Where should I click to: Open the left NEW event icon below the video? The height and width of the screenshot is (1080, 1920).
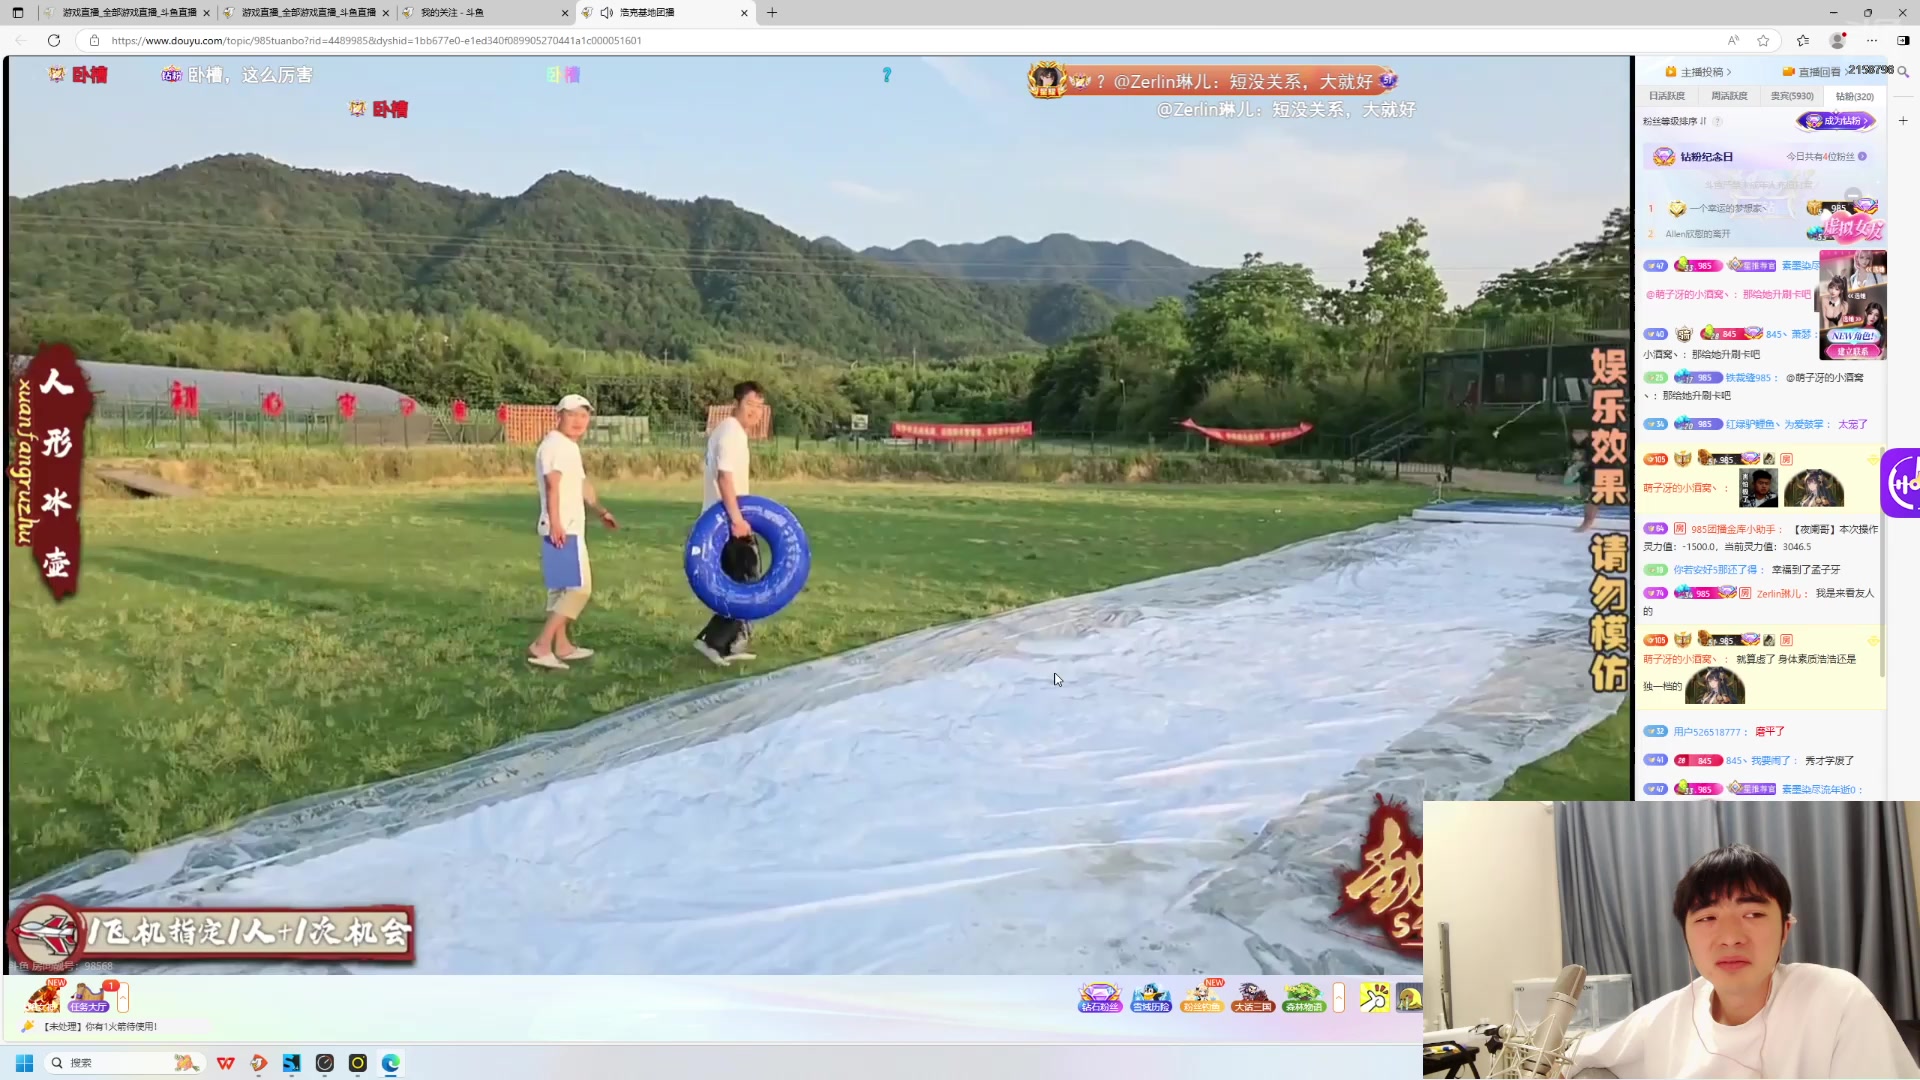[x=43, y=997]
